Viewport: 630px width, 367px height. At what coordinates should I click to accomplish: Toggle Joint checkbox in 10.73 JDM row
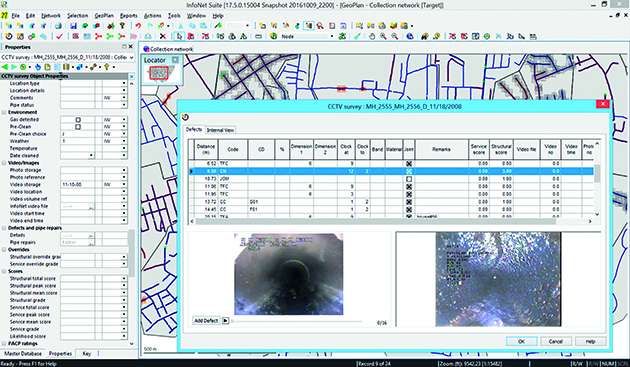409,179
